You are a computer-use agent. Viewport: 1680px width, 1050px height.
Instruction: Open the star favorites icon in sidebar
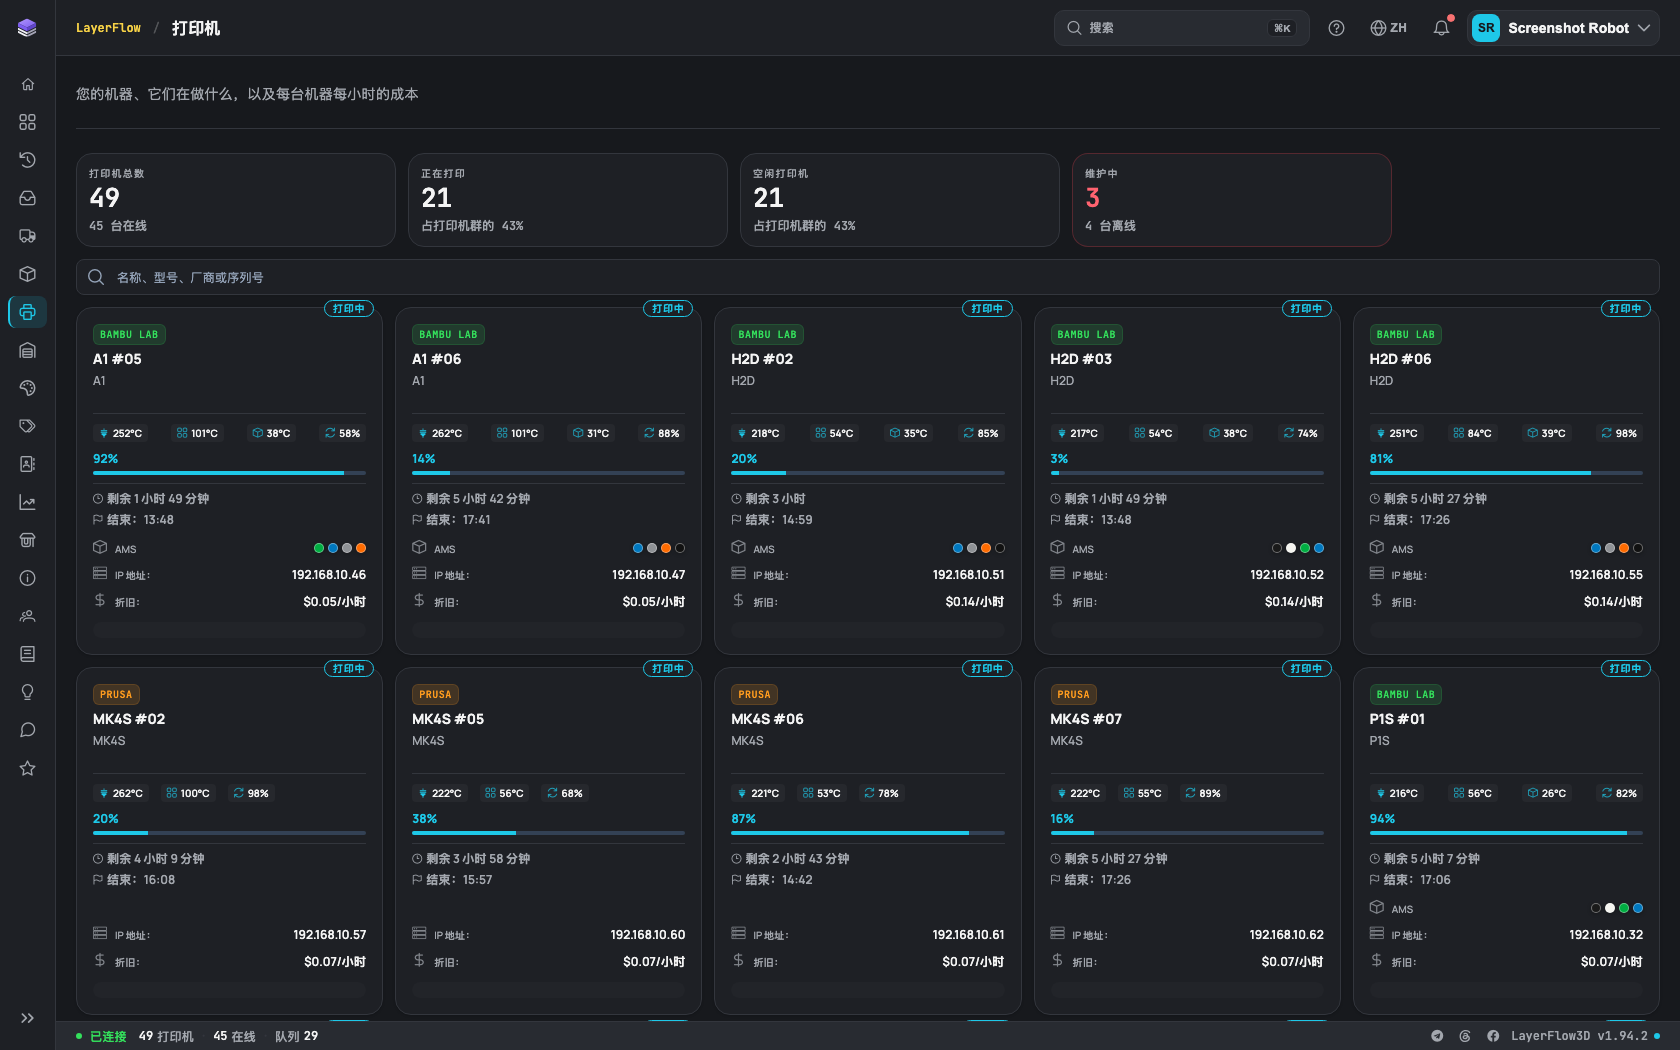27,768
